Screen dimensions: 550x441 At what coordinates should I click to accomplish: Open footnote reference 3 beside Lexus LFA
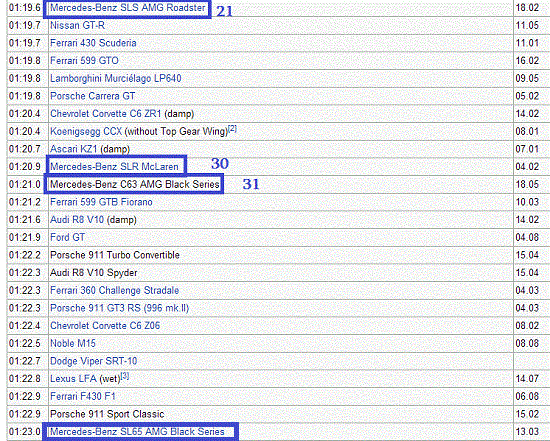tap(125, 376)
